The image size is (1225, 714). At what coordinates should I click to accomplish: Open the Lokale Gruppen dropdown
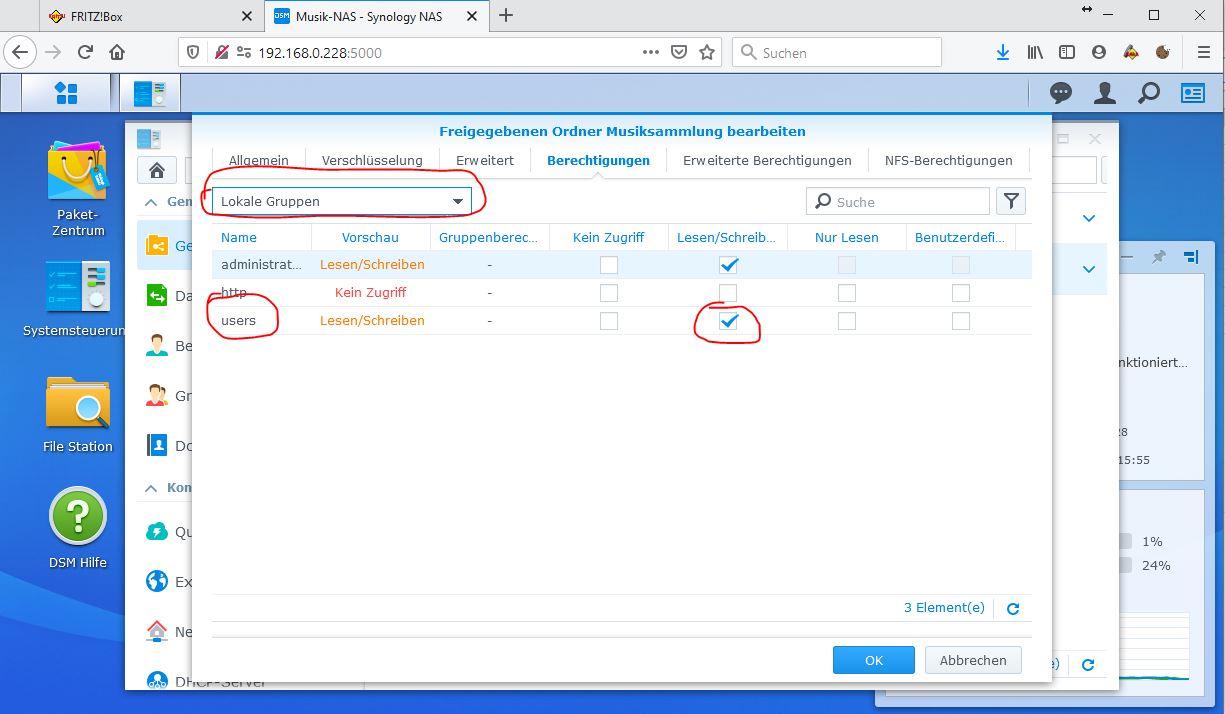tap(342, 201)
